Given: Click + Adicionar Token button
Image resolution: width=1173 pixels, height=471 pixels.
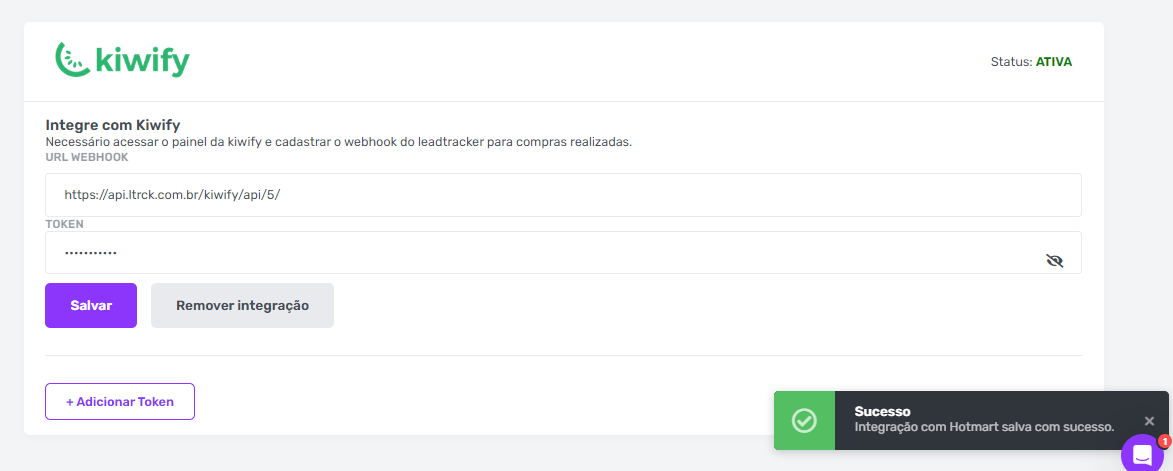Looking at the screenshot, I should point(120,401).
